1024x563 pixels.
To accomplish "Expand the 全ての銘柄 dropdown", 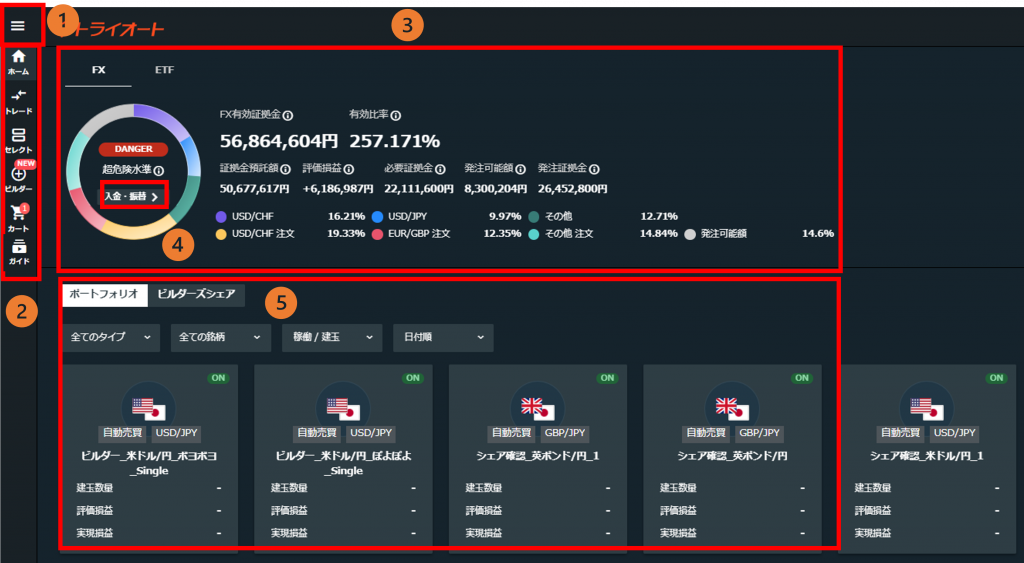I will [x=221, y=338].
